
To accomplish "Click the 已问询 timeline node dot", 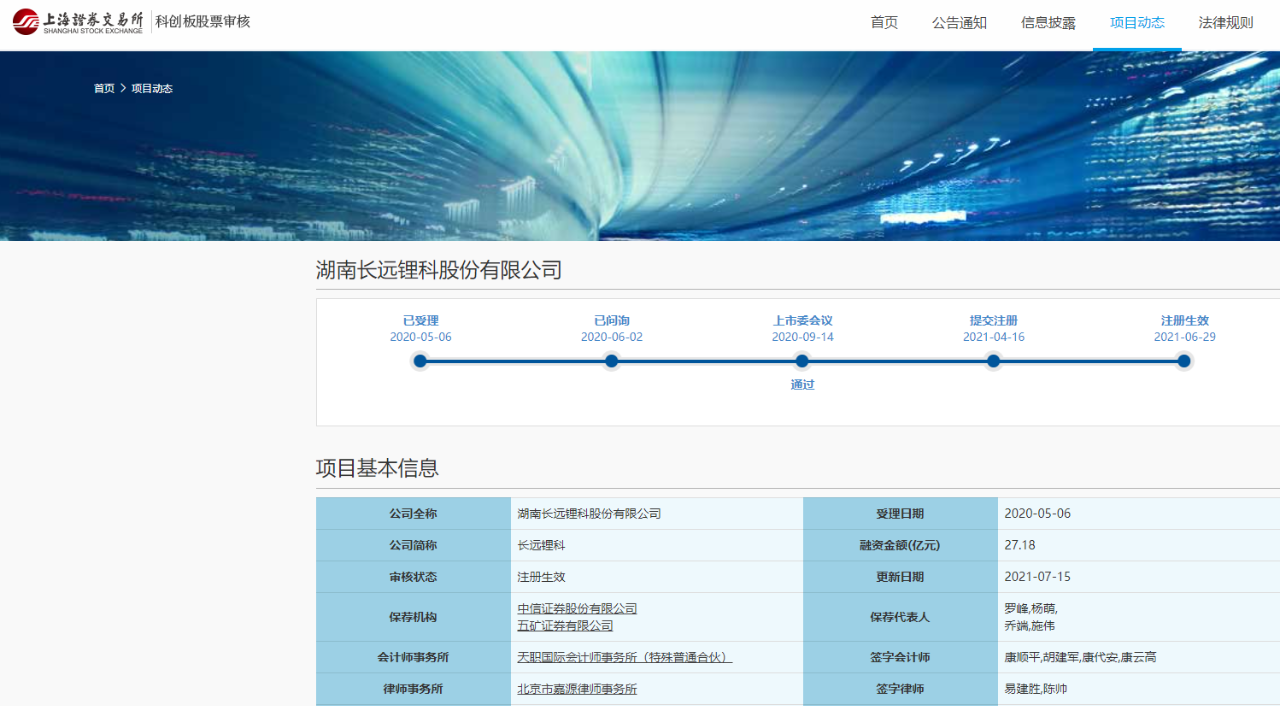I will pyautogui.click(x=611, y=361).
